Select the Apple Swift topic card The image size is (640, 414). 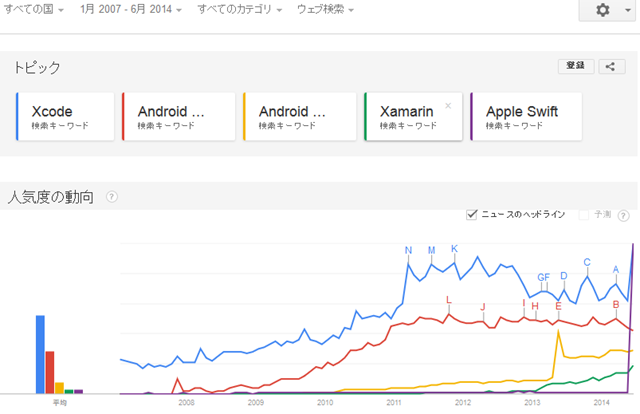coord(526,117)
